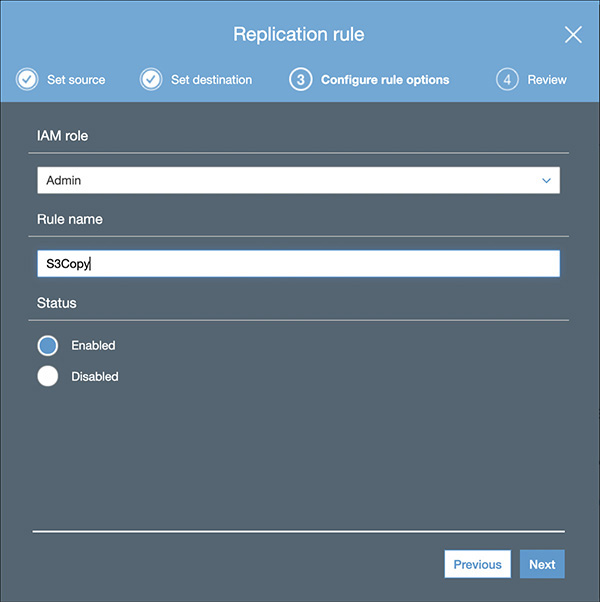Click the Status section heading
Image resolution: width=600 pixels, height=602 pixels.
click(x=56, y=302)
